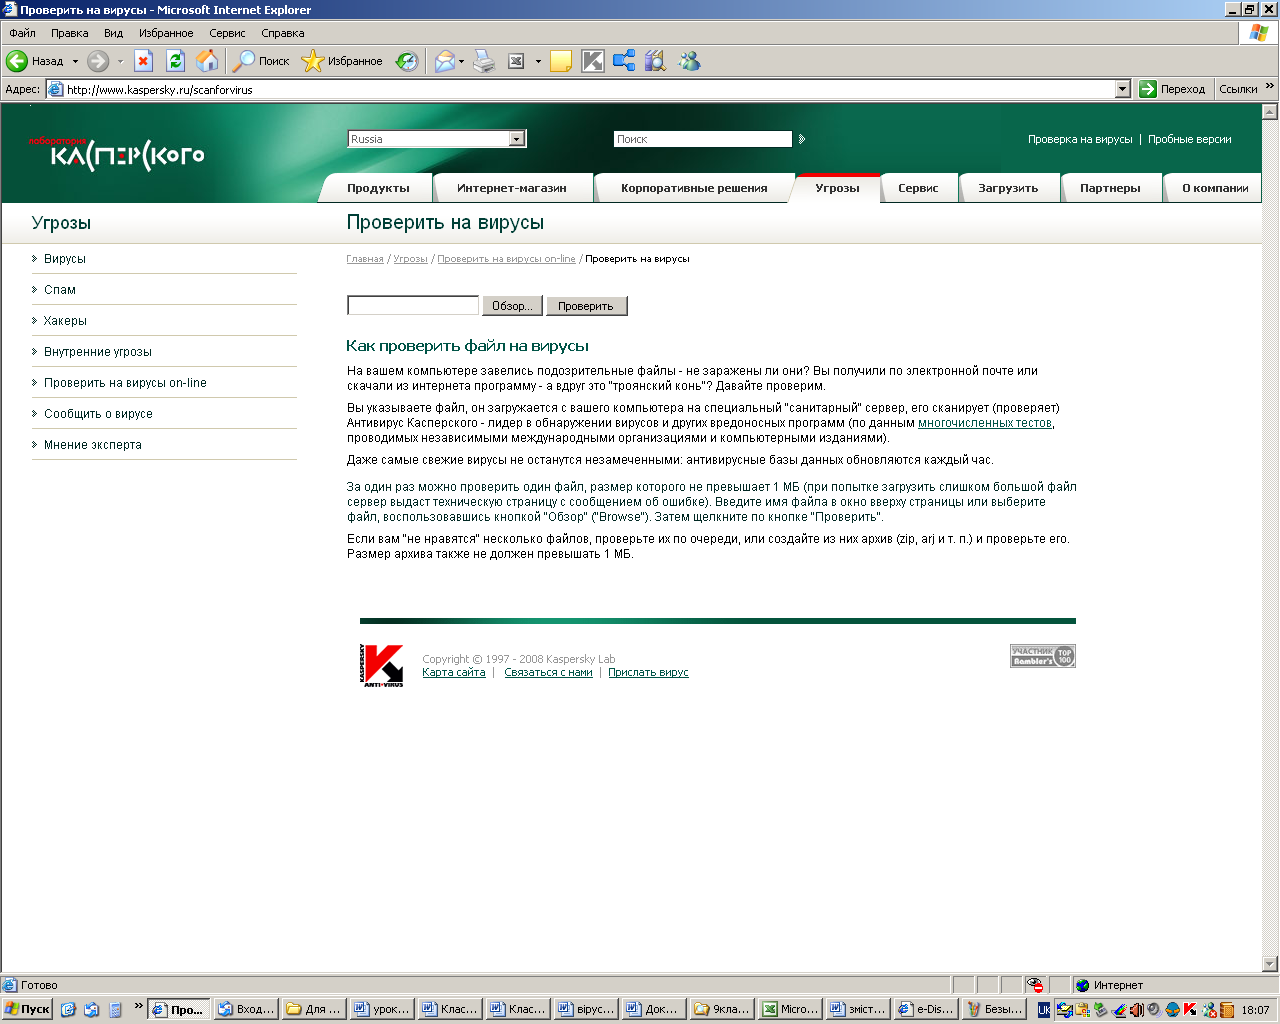This screenshot has height=1024, width=1280.
Task: Open the Файл menu
Action: (x=22, y=33)
